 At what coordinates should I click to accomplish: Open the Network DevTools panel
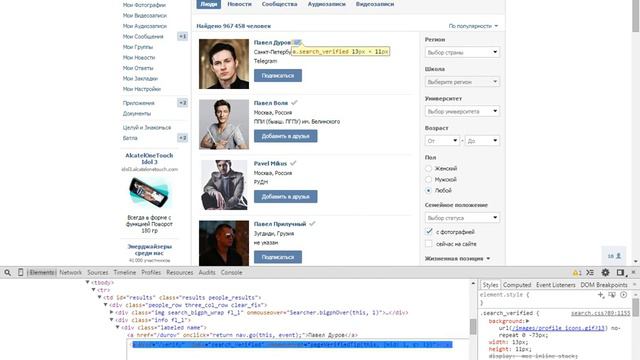(x=70, y=272)
